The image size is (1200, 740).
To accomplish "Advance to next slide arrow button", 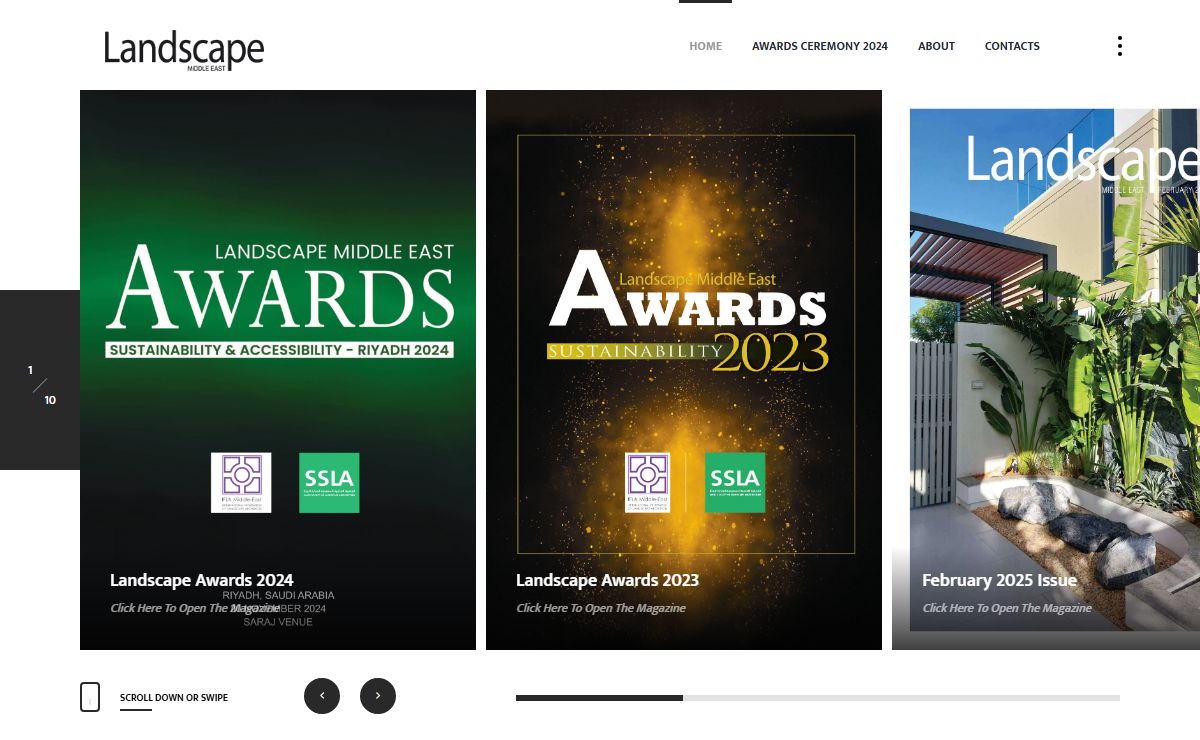I will tap(378, 696).
